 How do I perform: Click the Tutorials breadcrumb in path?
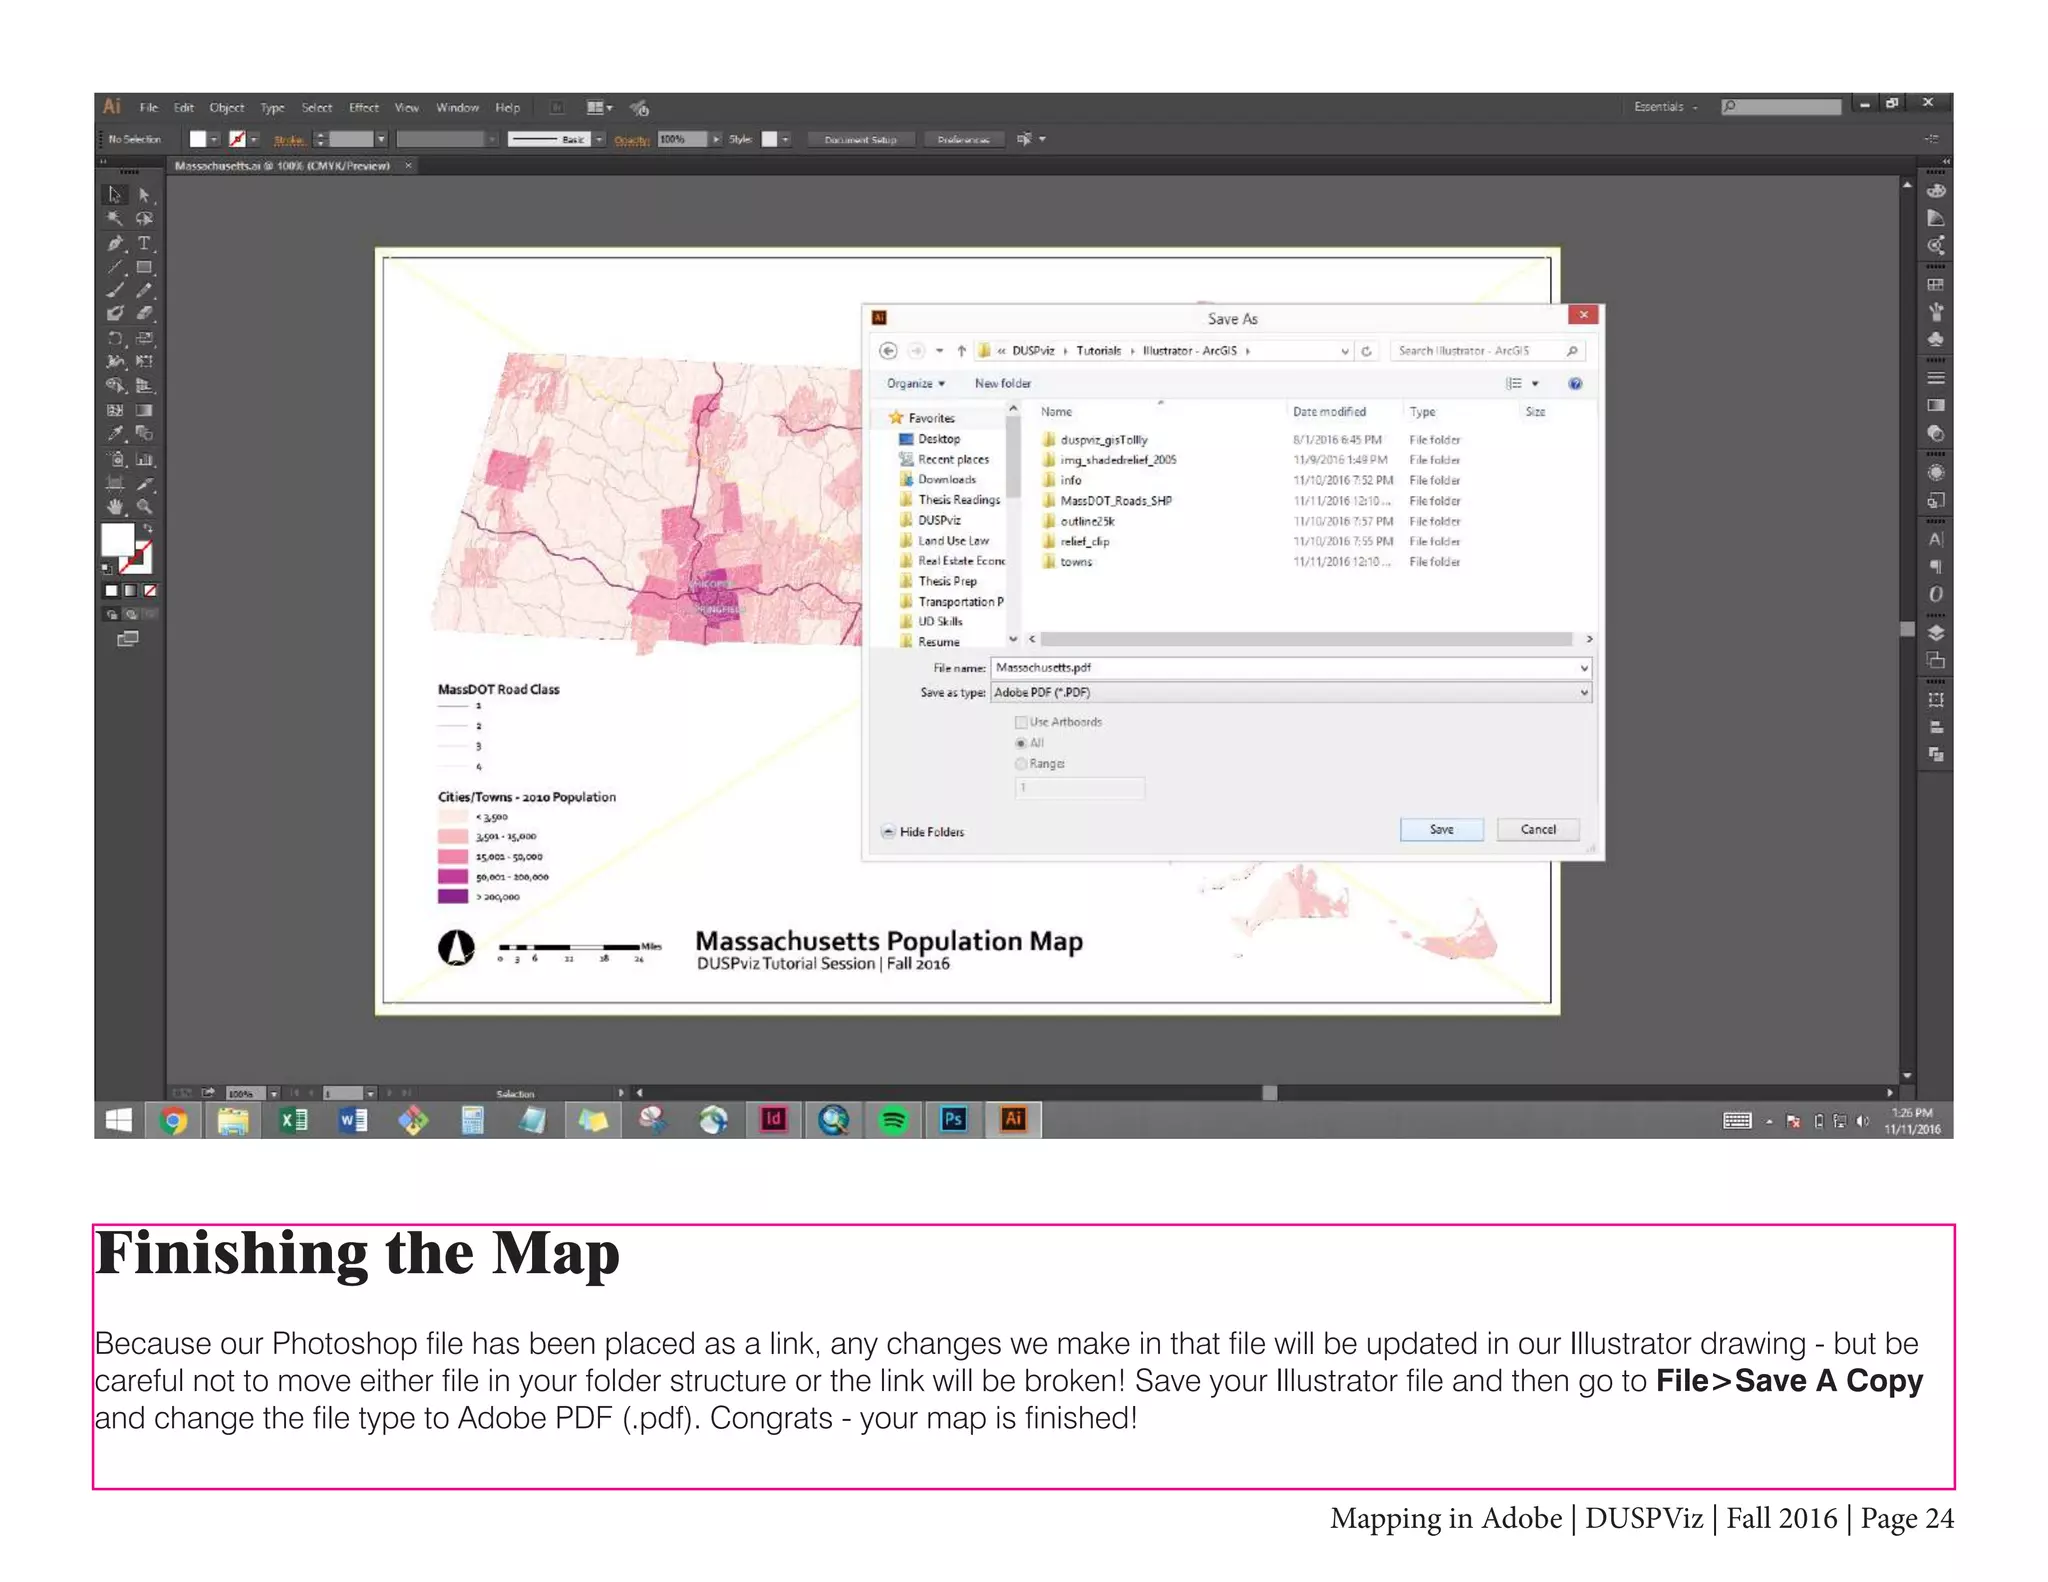tap(1098, 351)
